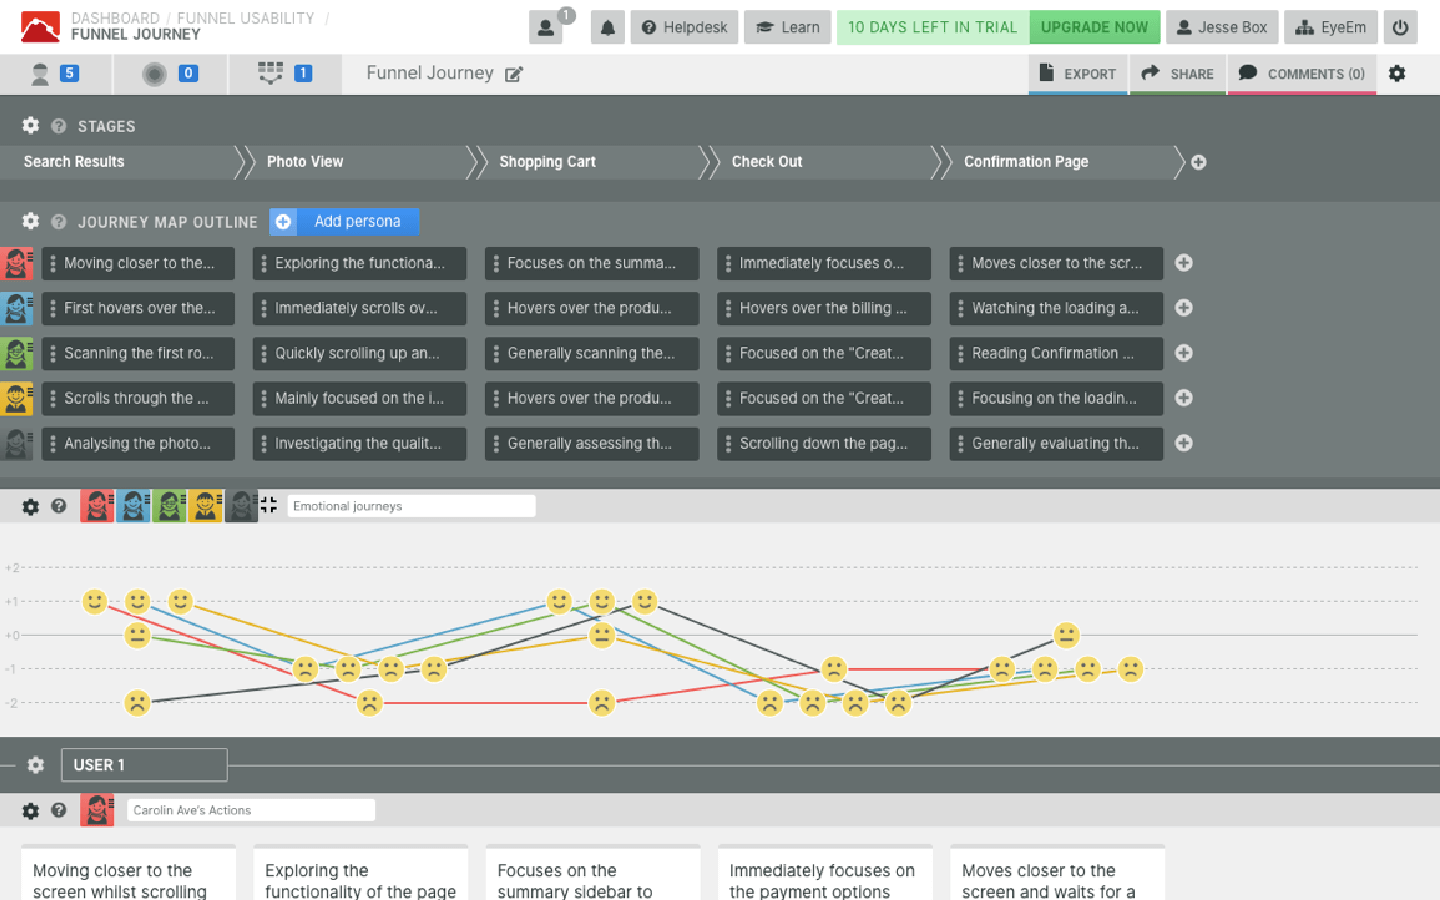
Task: Open 'Focuses on the summa...' card
Action: point(592,263)
